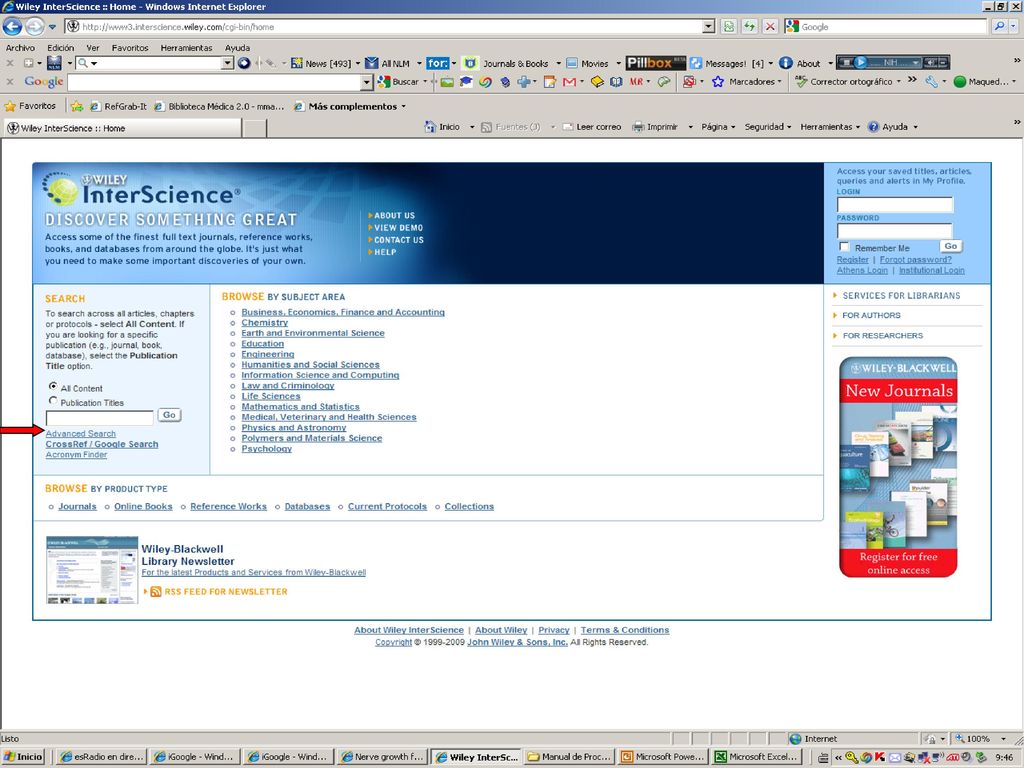Click the RSS feed icon for newsletter

156,592
